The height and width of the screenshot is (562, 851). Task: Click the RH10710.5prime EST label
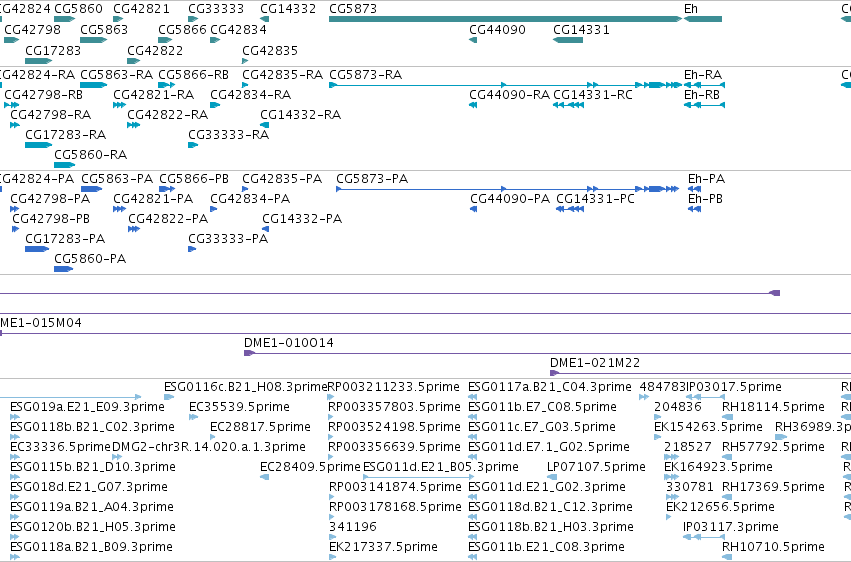click(773, 547)
